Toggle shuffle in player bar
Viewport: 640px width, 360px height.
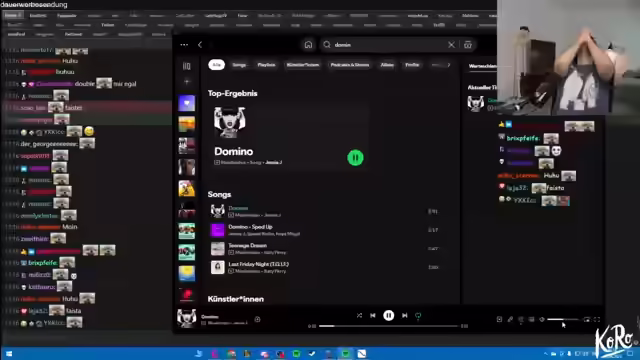(x=359, y=316)
